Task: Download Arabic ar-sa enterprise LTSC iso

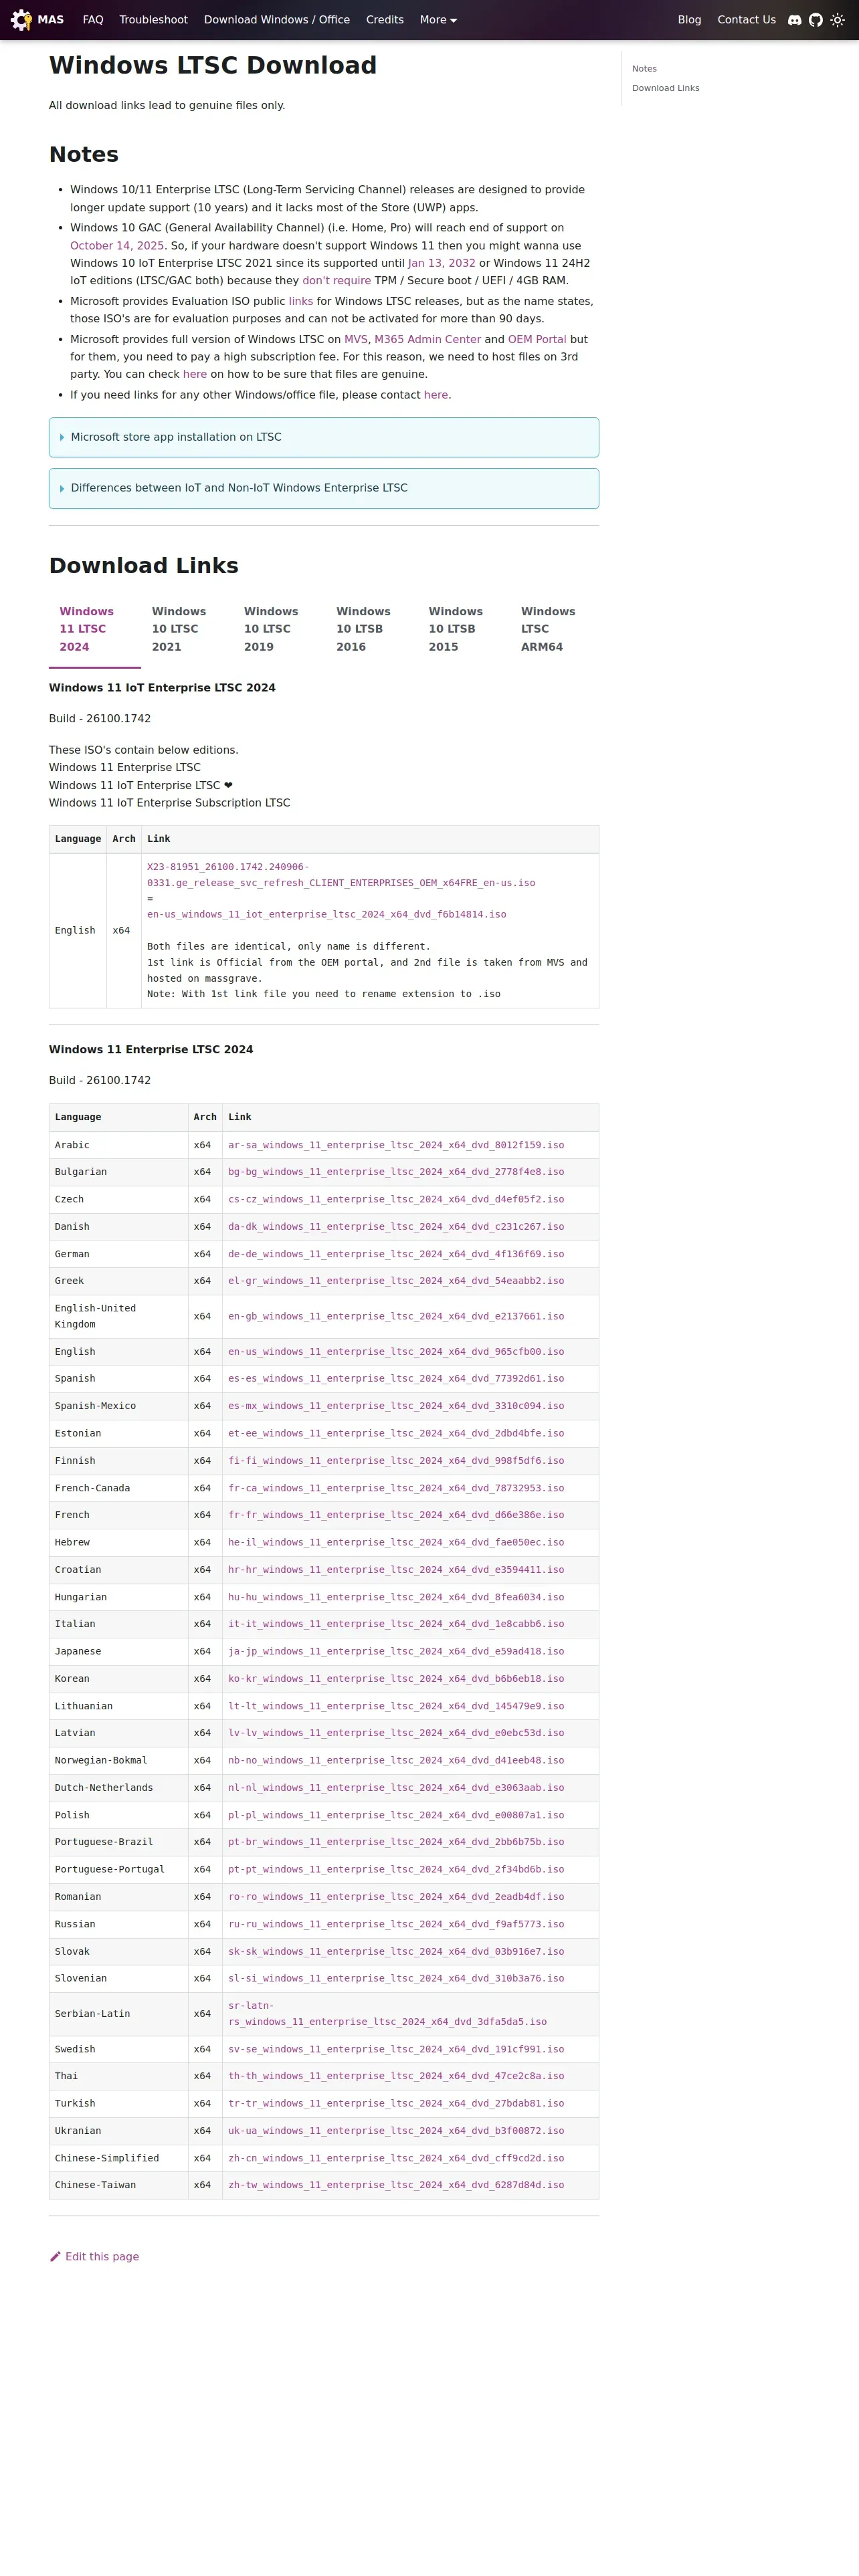Action: tap(396, 1145)
